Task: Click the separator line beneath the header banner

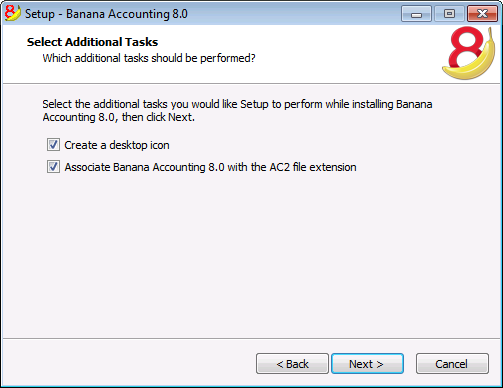Action: [x=252, y=83]
